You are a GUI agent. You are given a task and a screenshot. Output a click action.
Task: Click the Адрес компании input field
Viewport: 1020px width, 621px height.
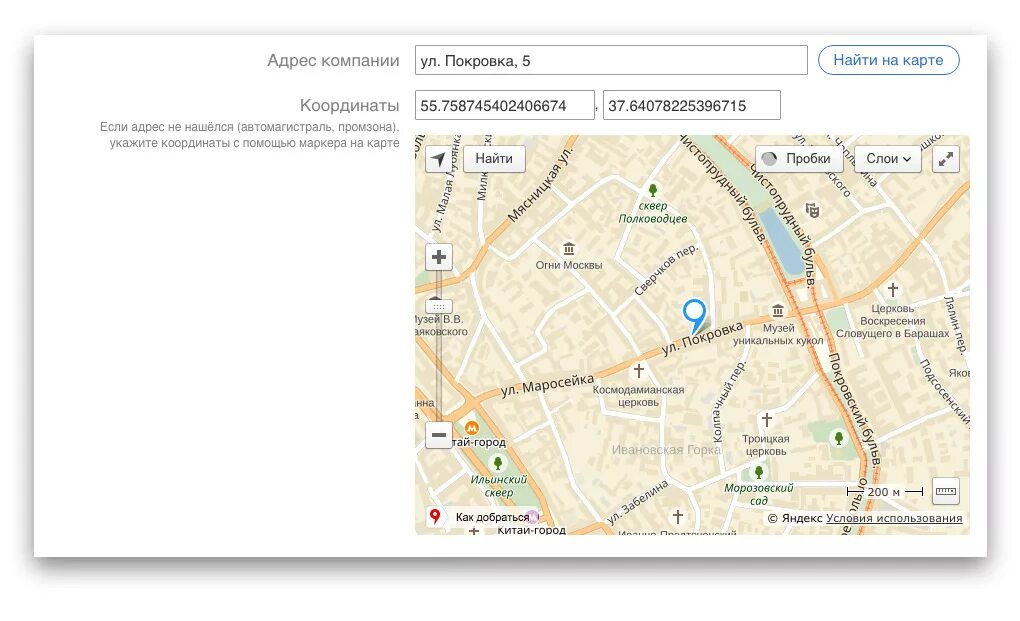(x=611, y=60)
